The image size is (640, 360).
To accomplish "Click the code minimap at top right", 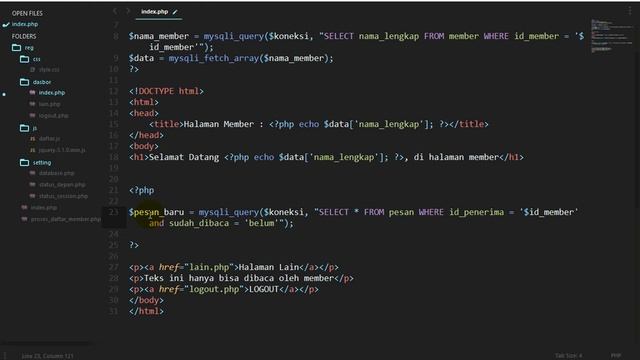I will click(611, 36).
